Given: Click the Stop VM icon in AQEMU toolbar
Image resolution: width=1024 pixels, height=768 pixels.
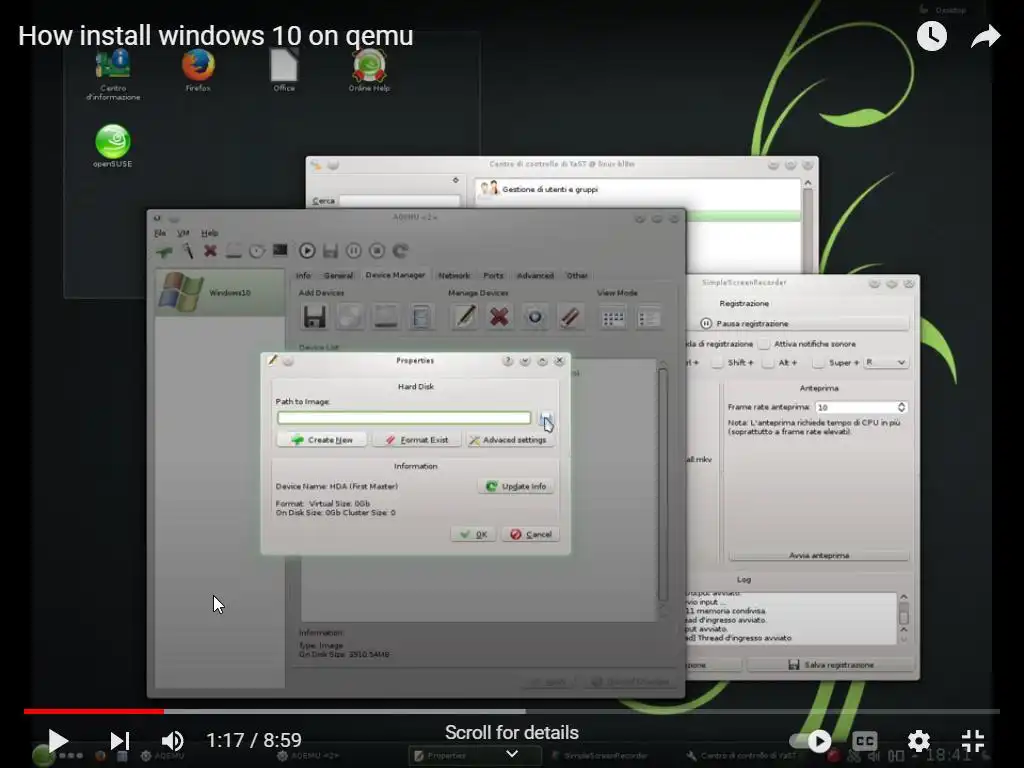Looking at the screenshot, I should (x=377, y=251).
